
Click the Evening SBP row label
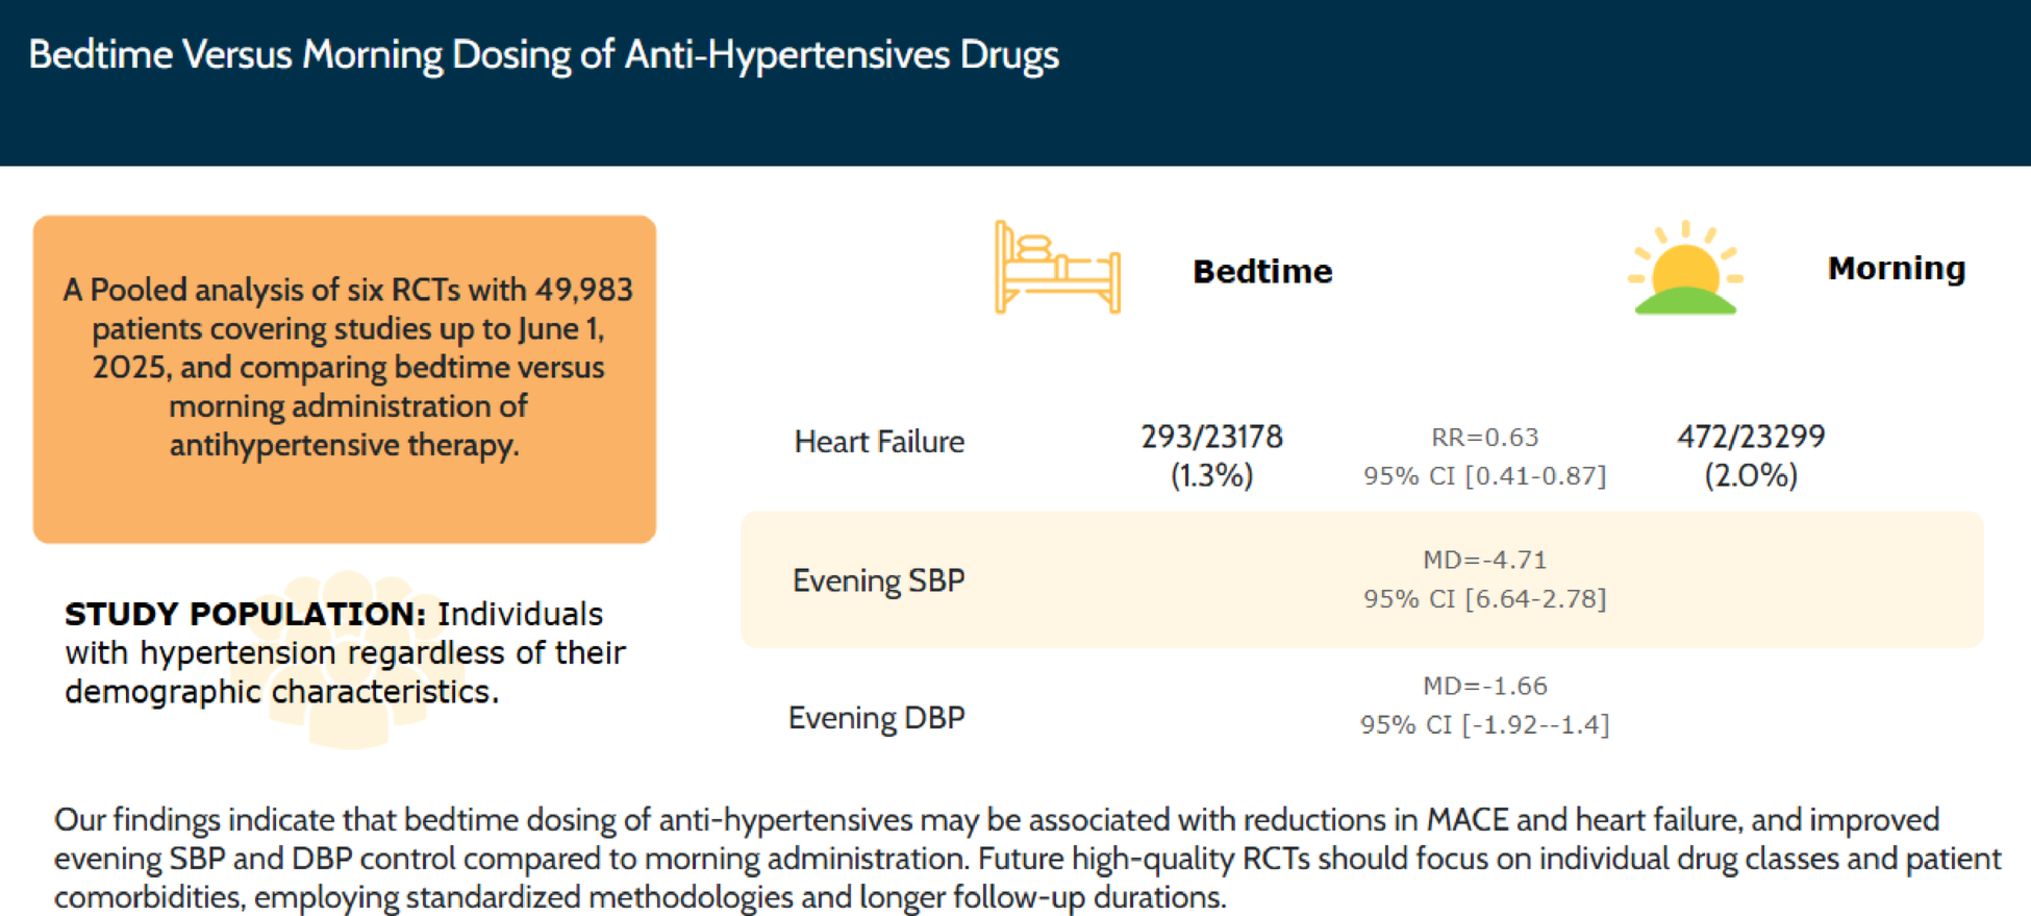point(878,580)
